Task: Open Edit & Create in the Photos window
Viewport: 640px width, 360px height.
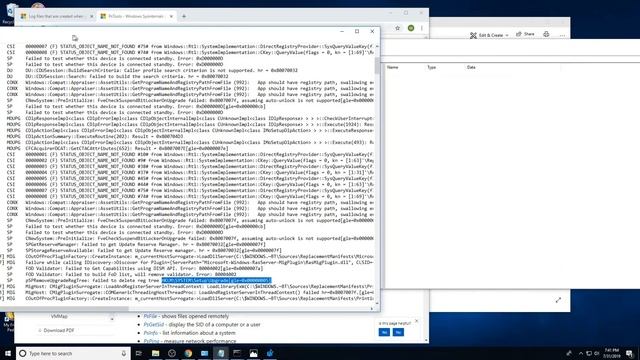Action: coord(489,35)
